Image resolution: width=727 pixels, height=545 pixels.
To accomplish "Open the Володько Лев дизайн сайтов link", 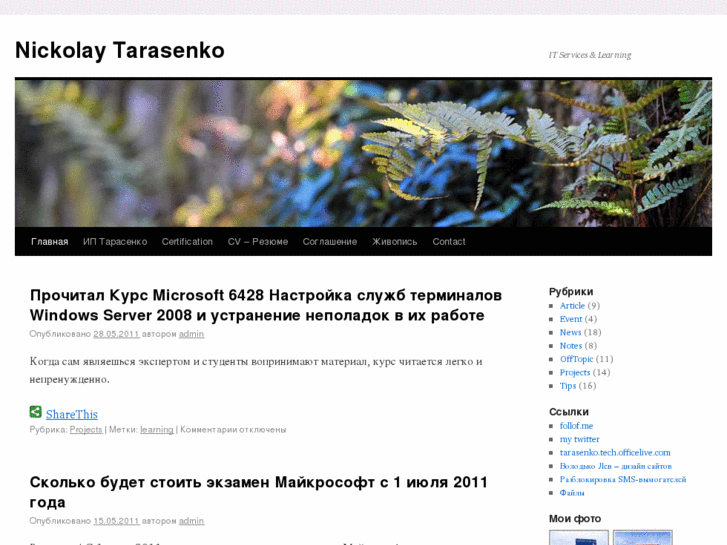I will (x=616, y=466).
